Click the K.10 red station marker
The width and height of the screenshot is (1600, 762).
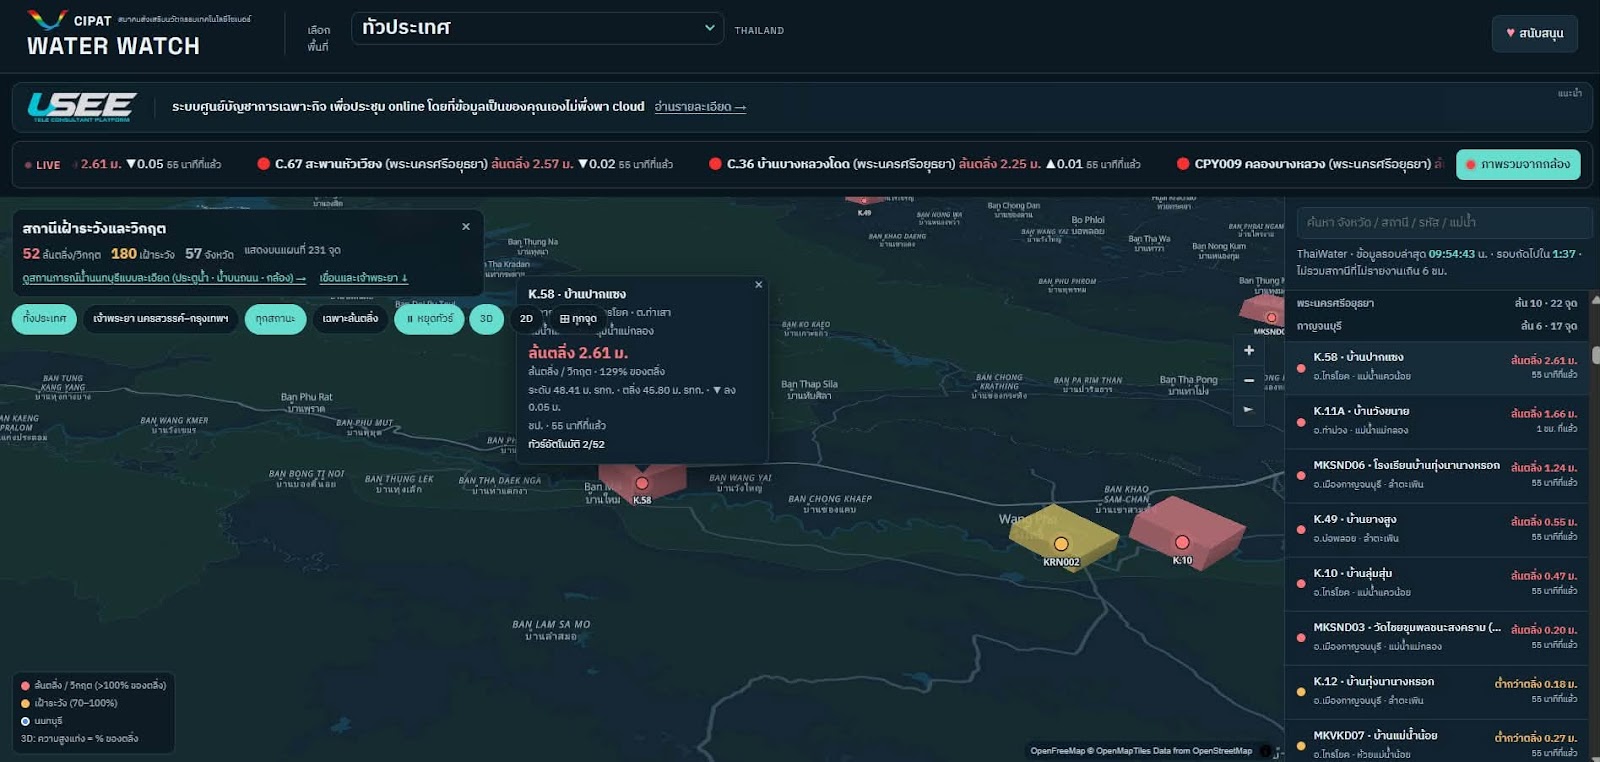pyautogui.click(x=1182, y=542)
